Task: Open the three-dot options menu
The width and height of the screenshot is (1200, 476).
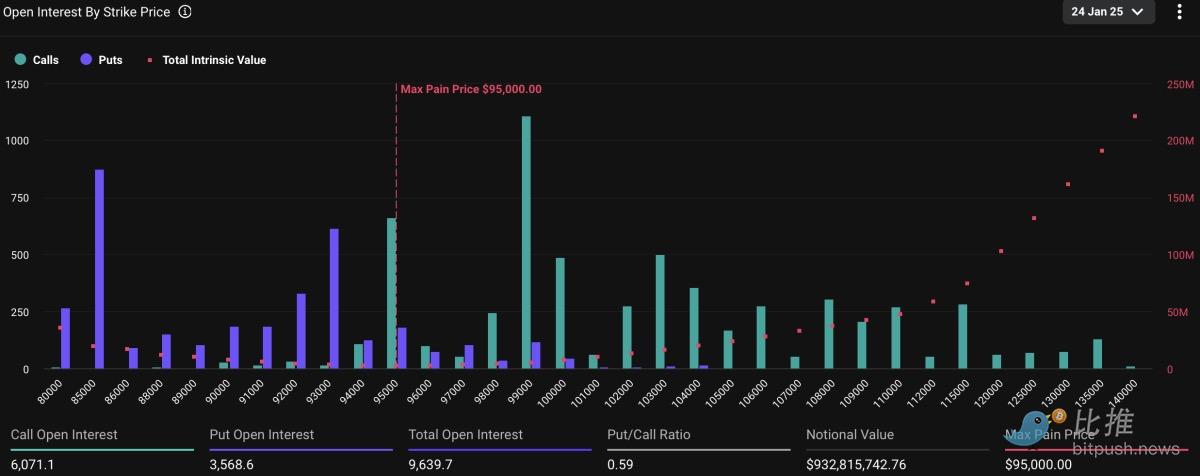Action: (x=1180, y=12)
